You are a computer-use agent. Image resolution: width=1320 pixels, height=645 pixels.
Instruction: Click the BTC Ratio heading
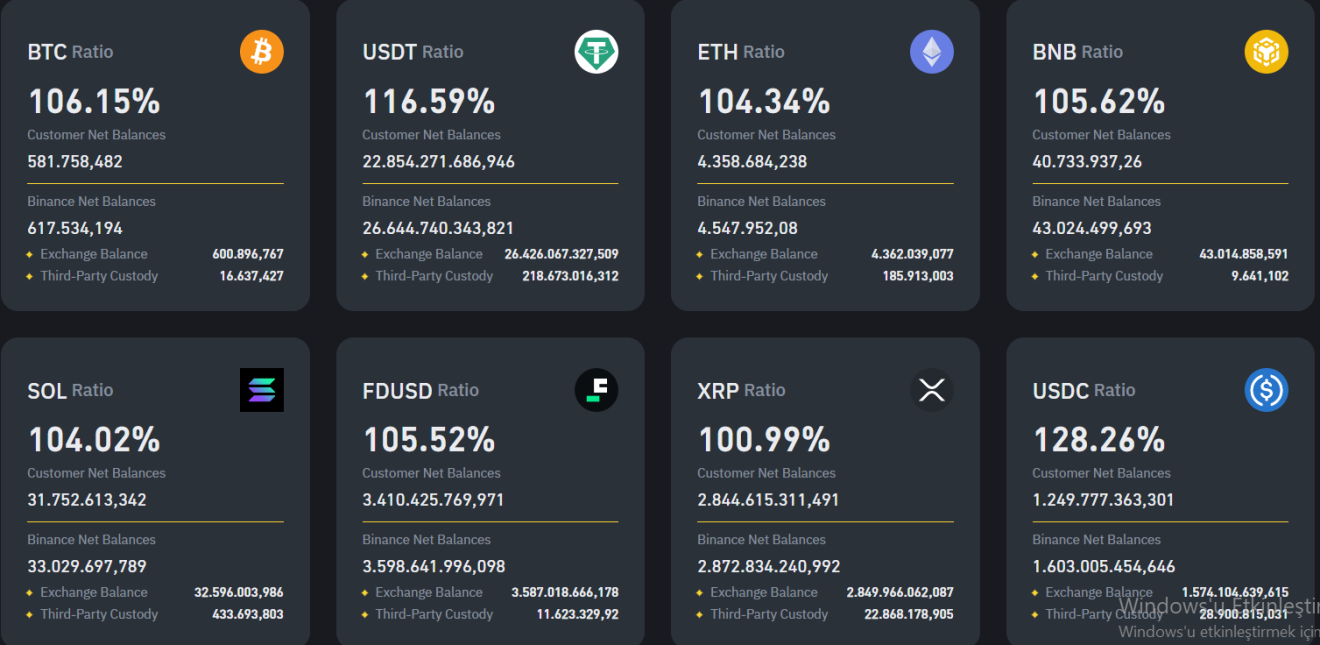click(x=70, y=52)
